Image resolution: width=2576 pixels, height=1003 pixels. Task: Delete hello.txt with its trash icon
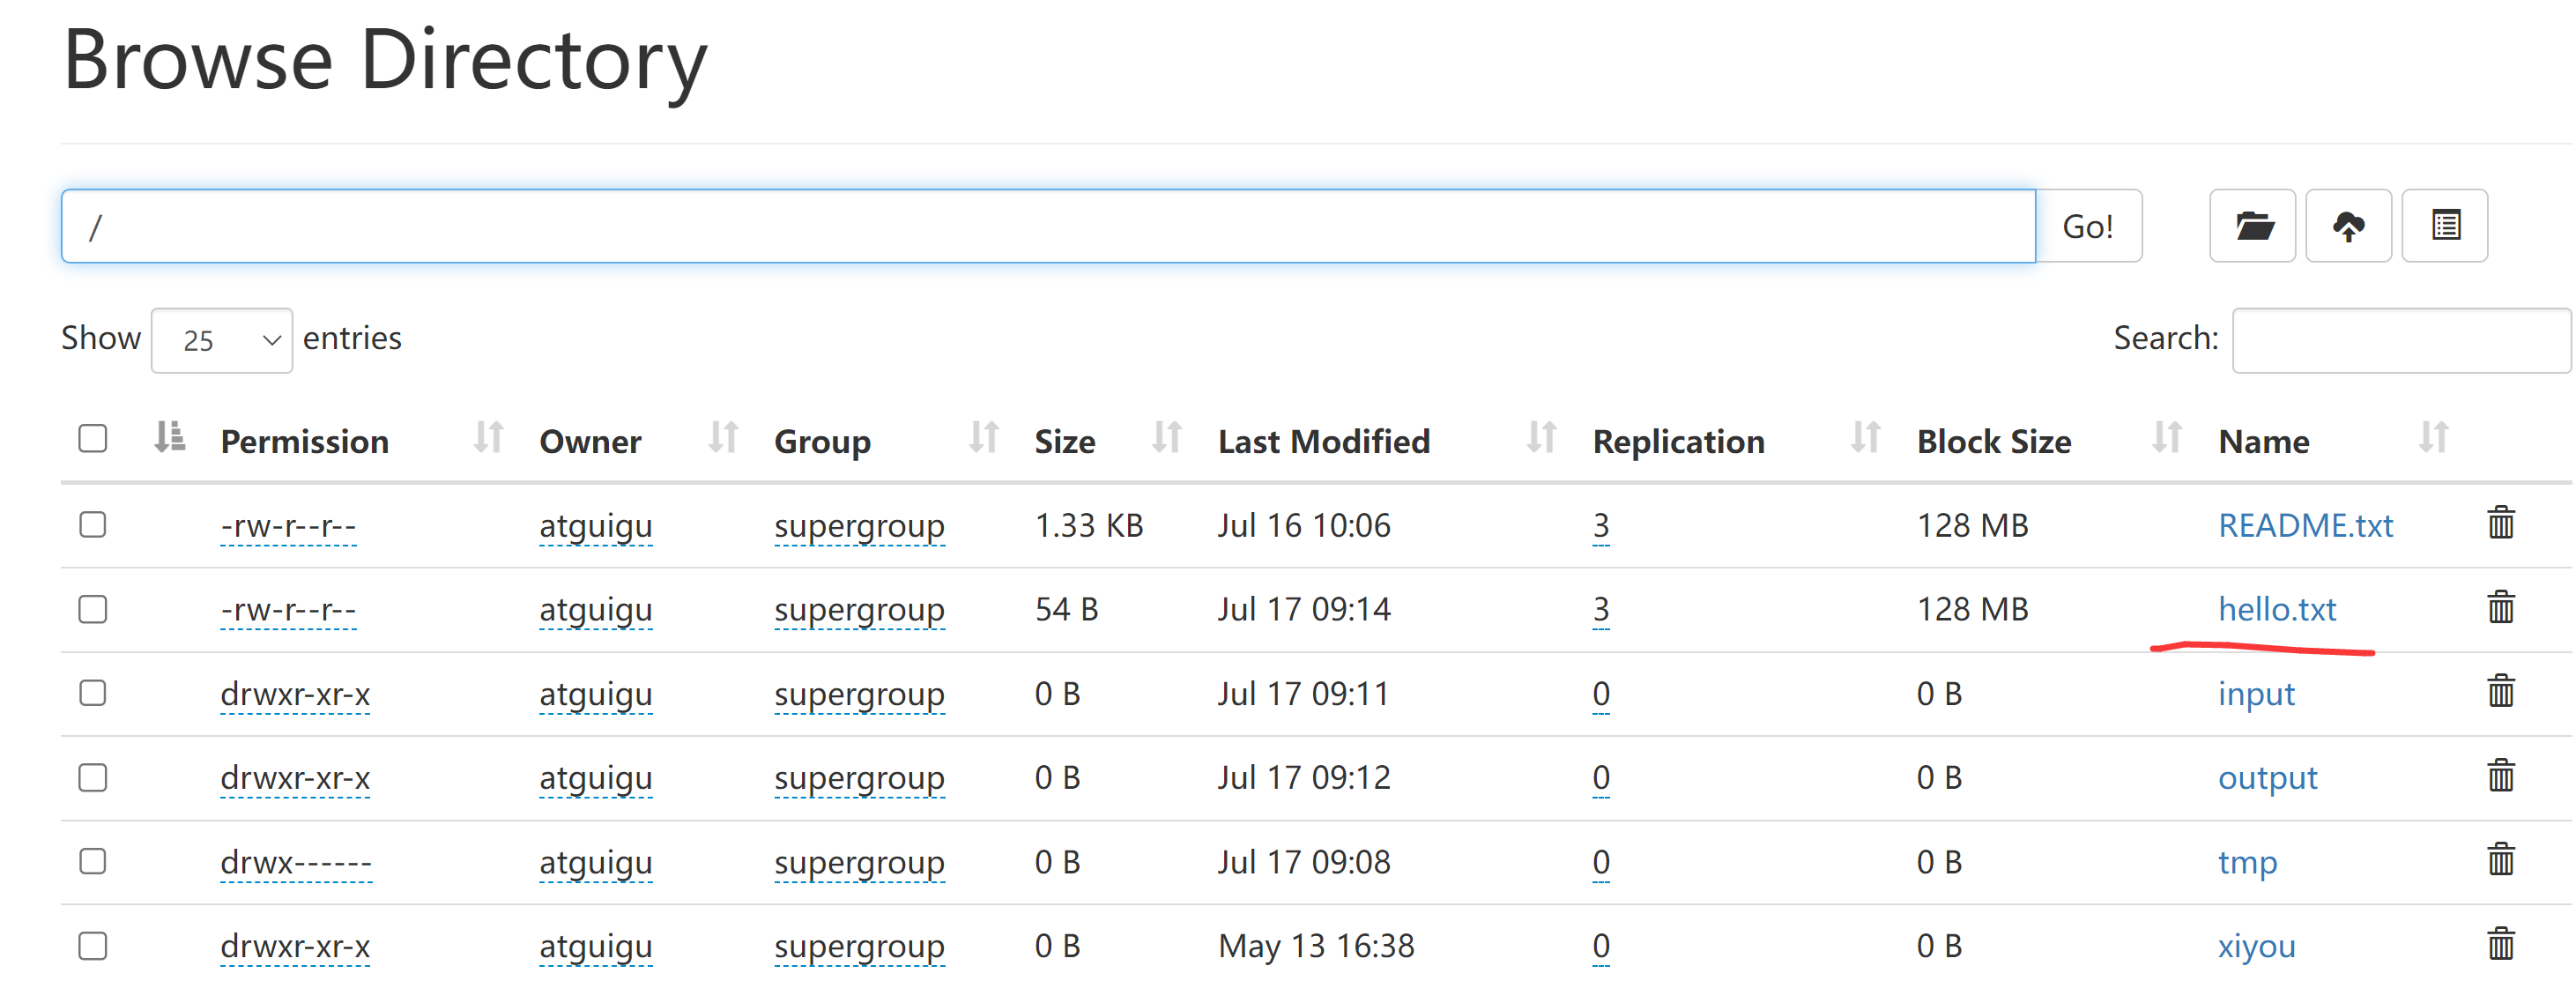coord(2500,607)
